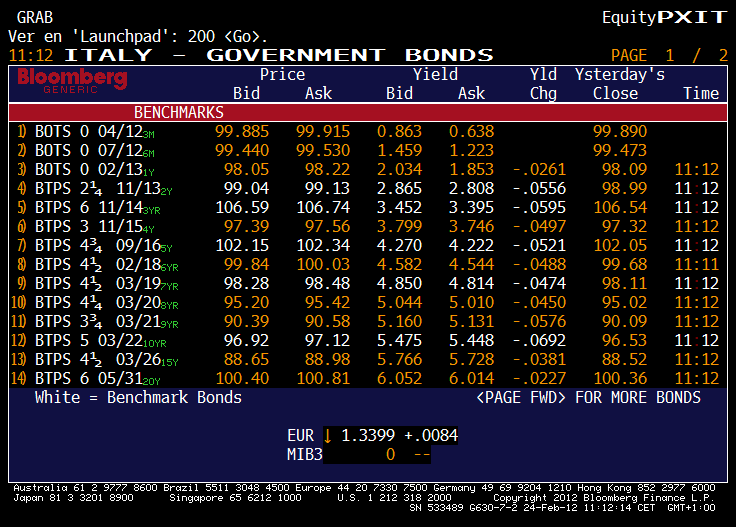The image size is (736, 527).
Task: Click the EUR 1.3399 quote
Action: click(372, 435)
